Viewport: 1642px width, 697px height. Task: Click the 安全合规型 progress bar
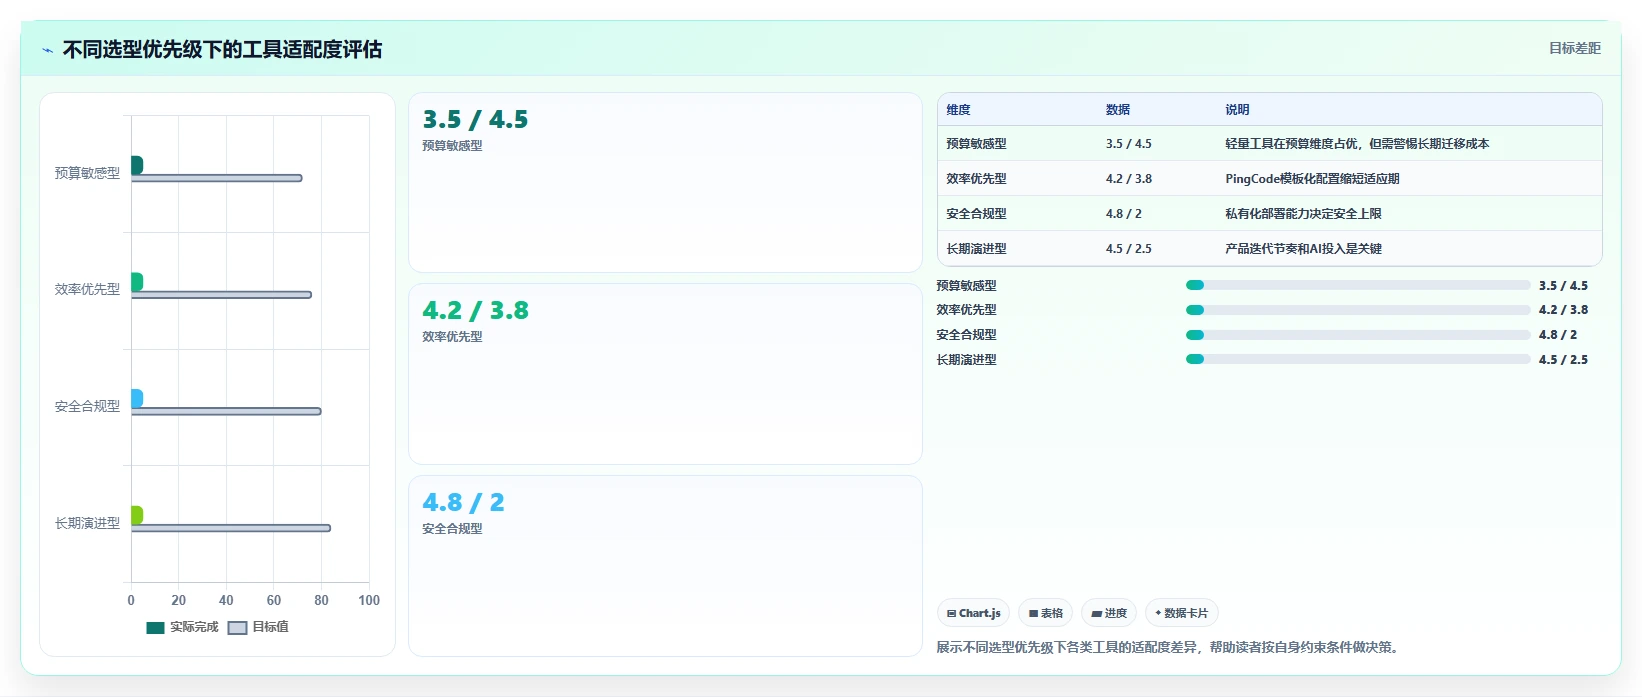point(1358,335)
